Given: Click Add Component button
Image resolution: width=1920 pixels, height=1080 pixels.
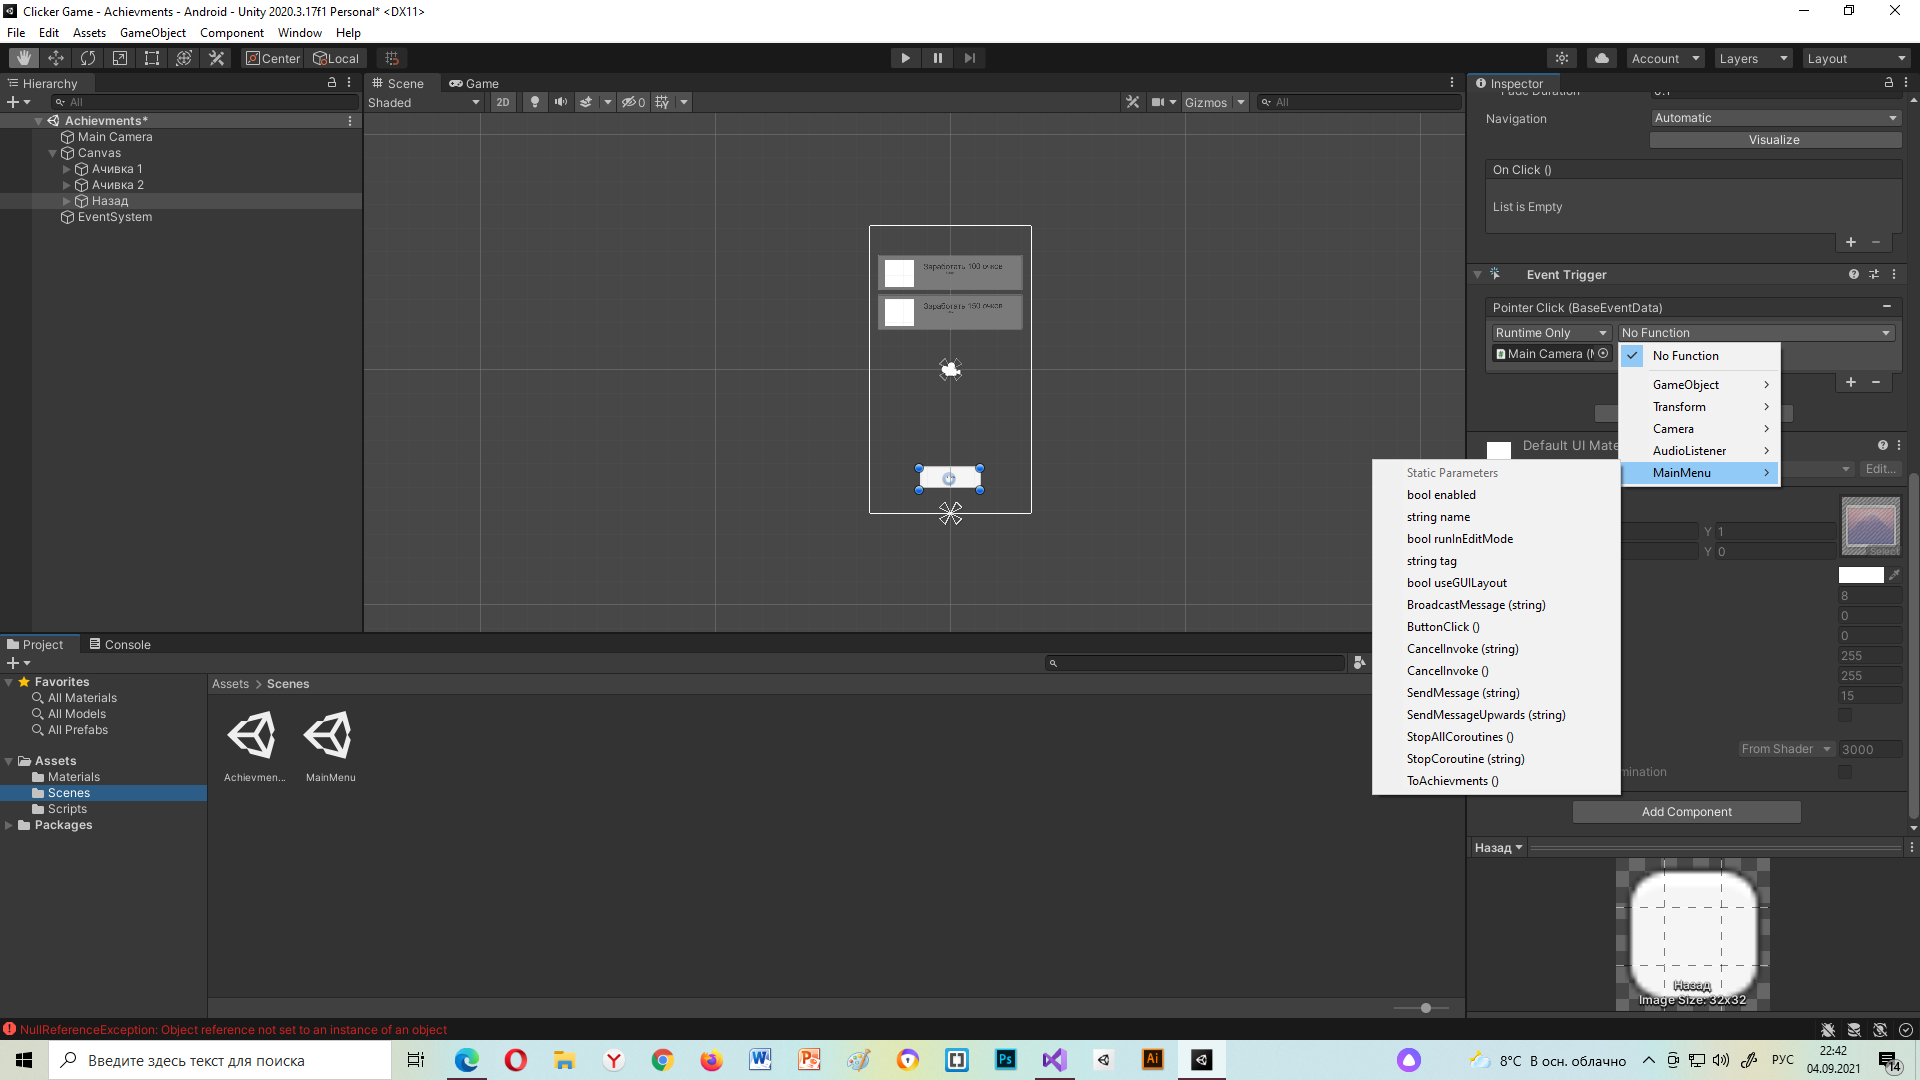Looking at the screenshot, I should tap(1687, 812).
